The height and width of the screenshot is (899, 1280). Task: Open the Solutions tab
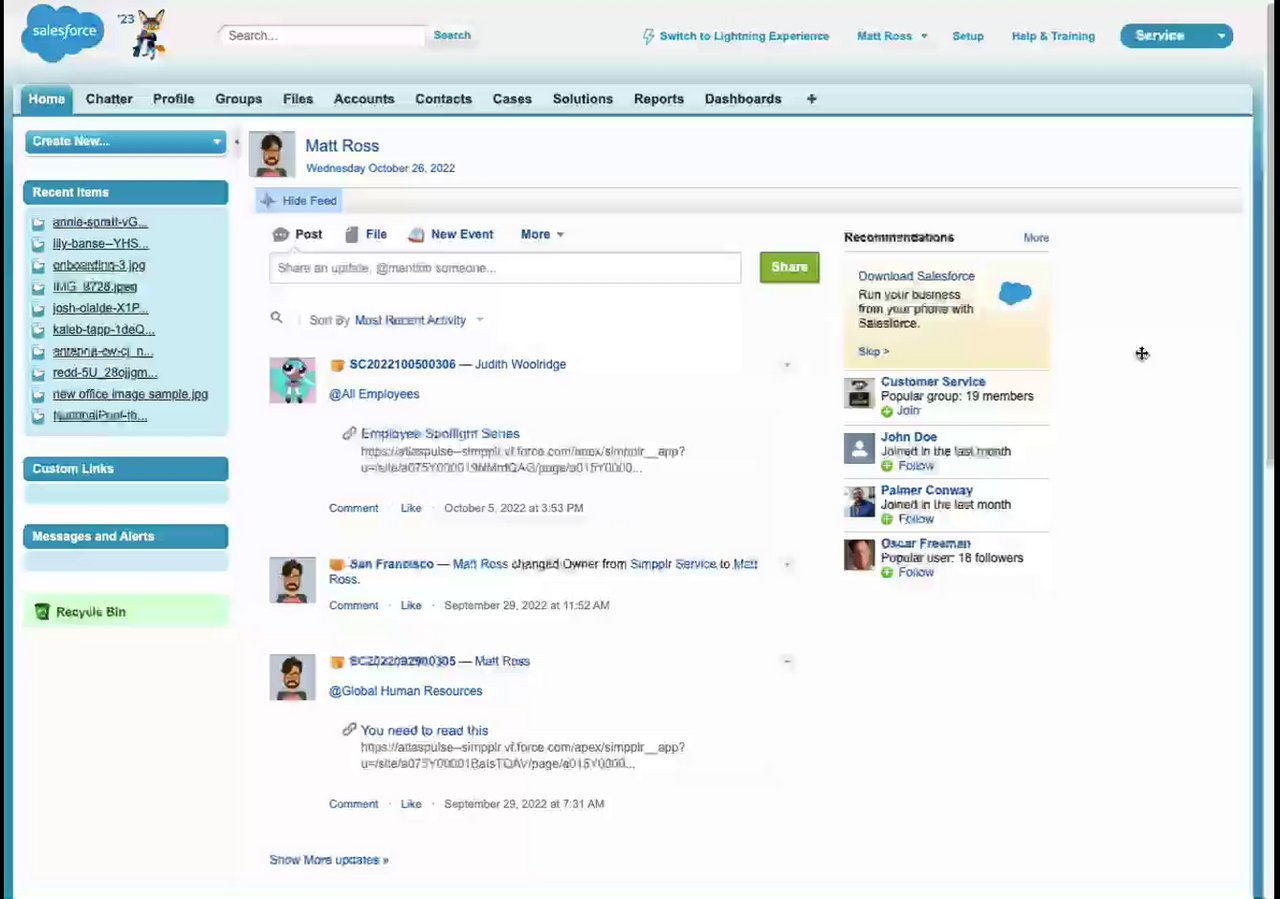(x=582, y=99)
